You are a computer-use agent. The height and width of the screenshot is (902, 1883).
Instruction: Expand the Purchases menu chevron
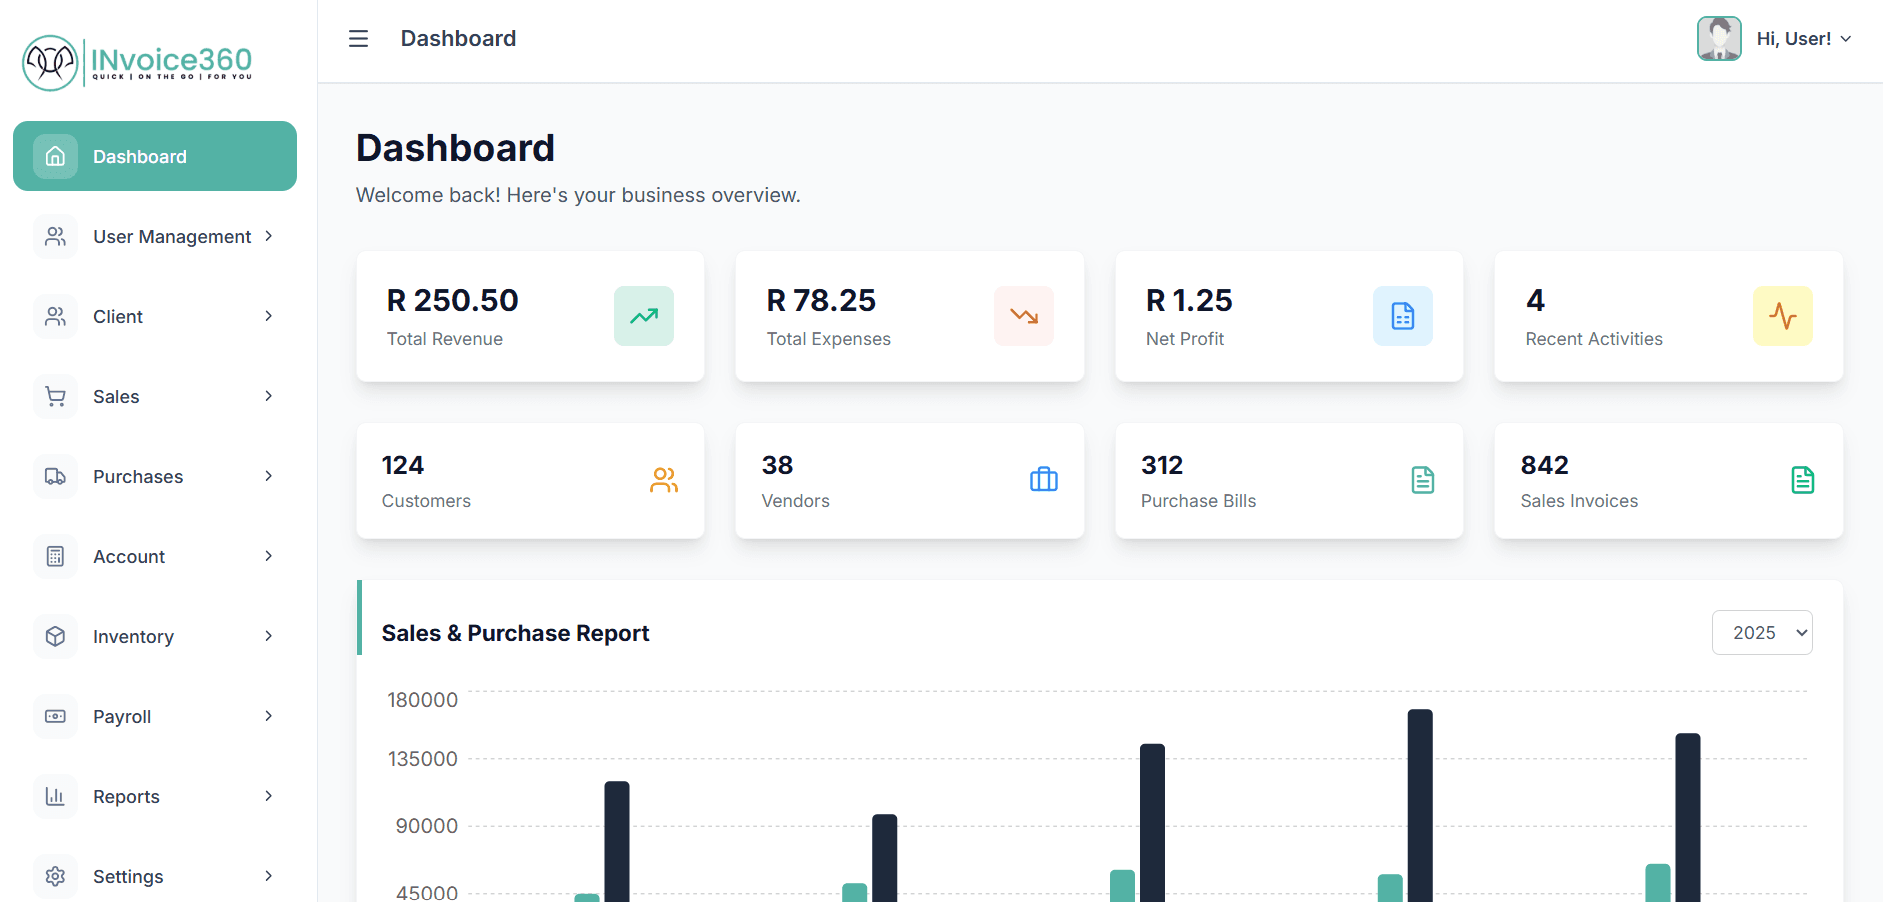pyautogui.click(x=268, y=476)
